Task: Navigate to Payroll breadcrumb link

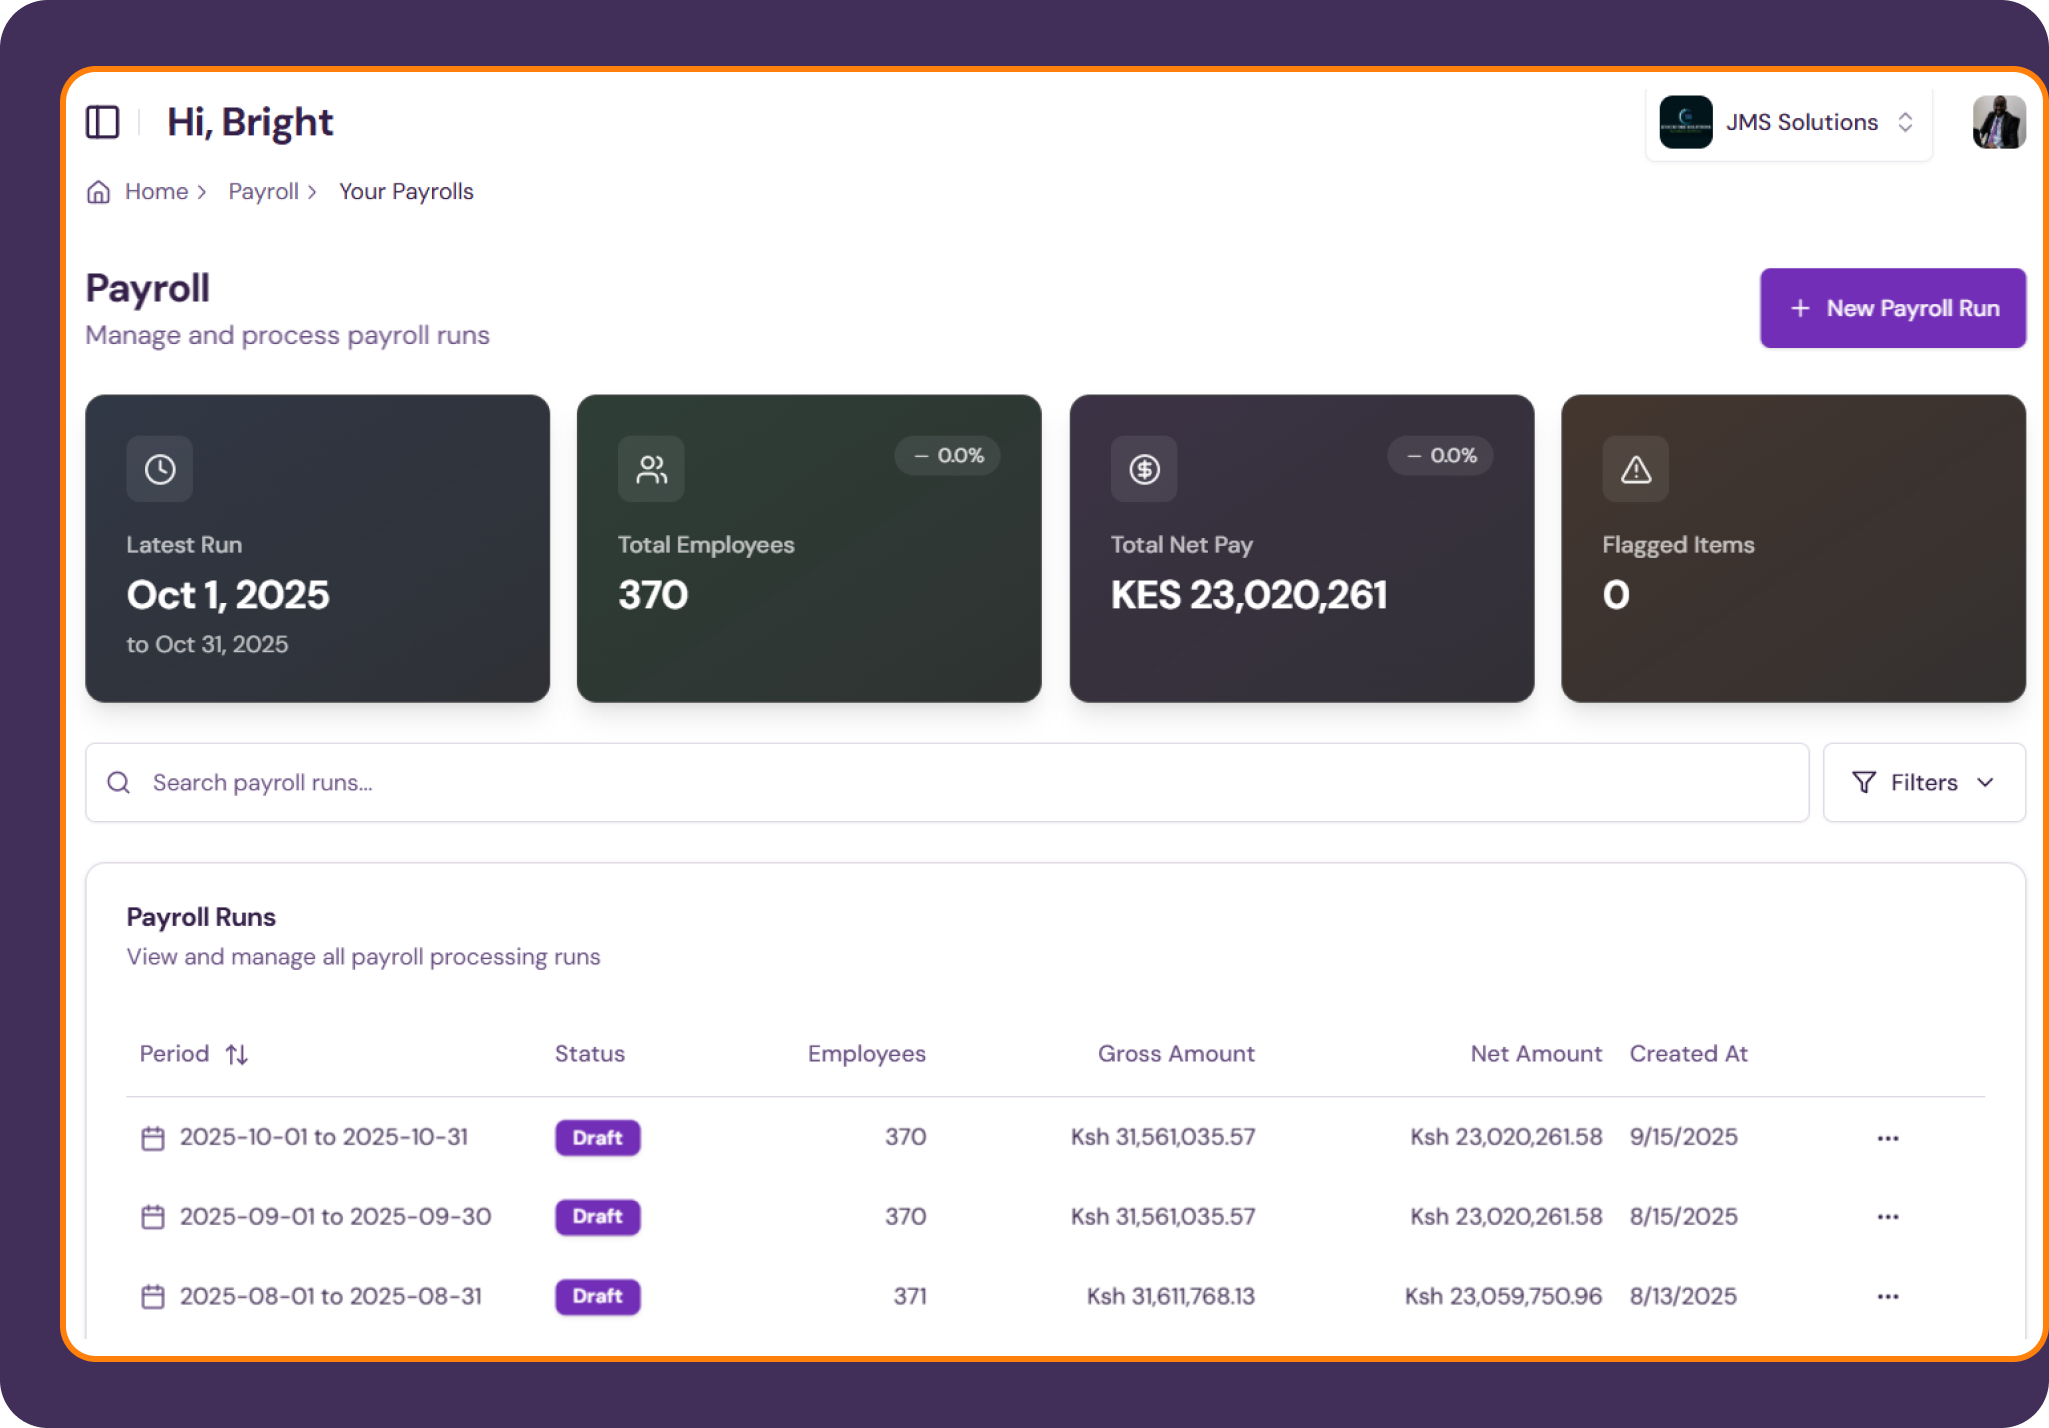Action: pos(263,192)
